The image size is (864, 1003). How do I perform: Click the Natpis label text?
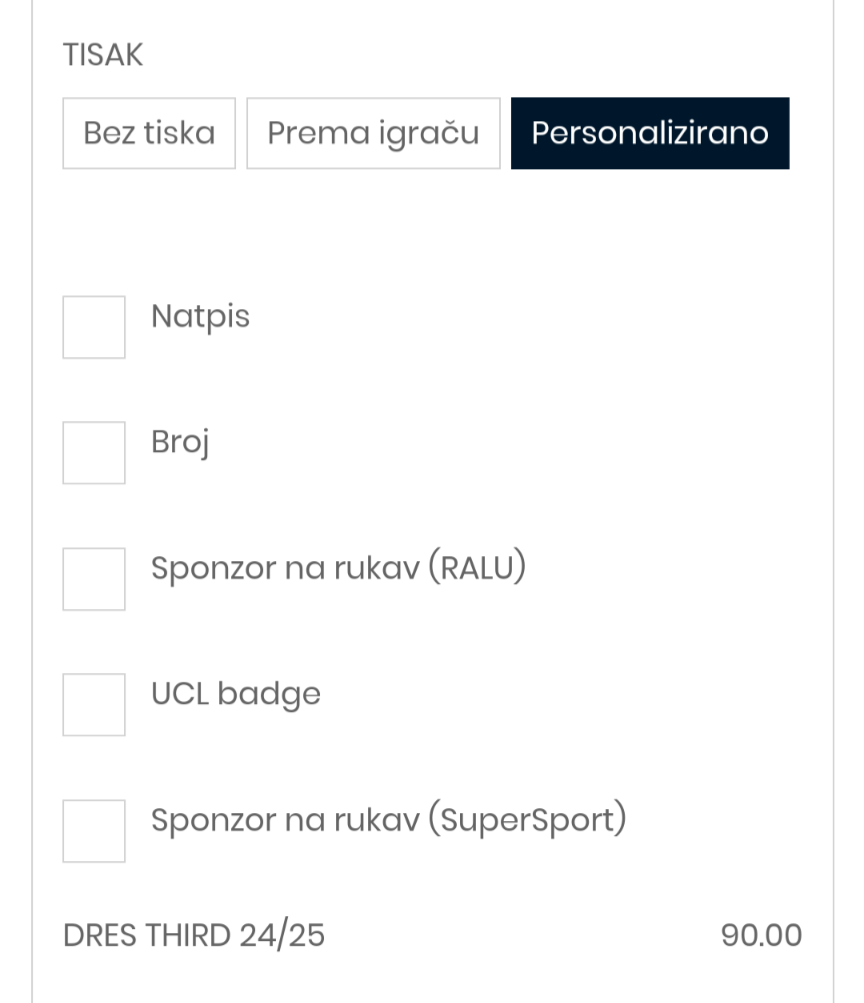(x=200, y=317)
